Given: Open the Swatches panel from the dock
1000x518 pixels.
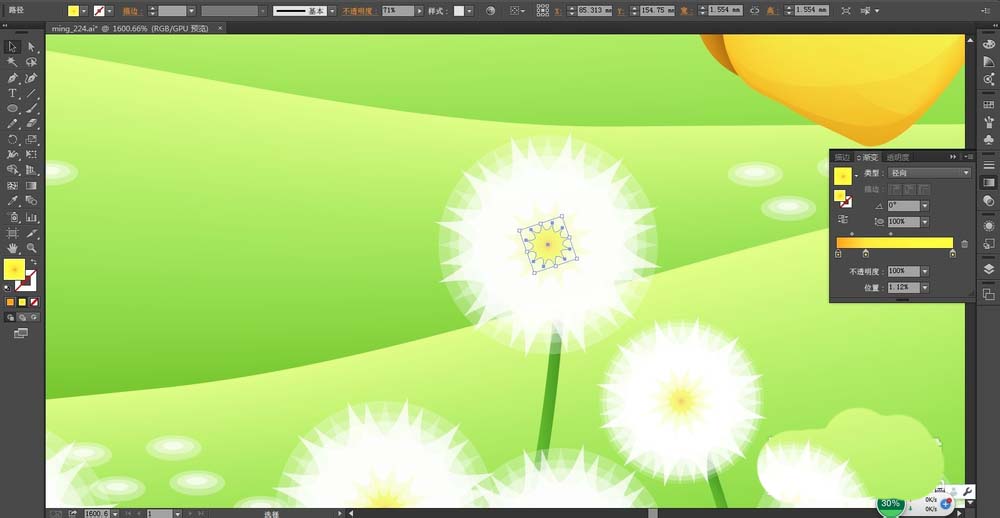Looking at the screenshot, I should click(989, 105).
